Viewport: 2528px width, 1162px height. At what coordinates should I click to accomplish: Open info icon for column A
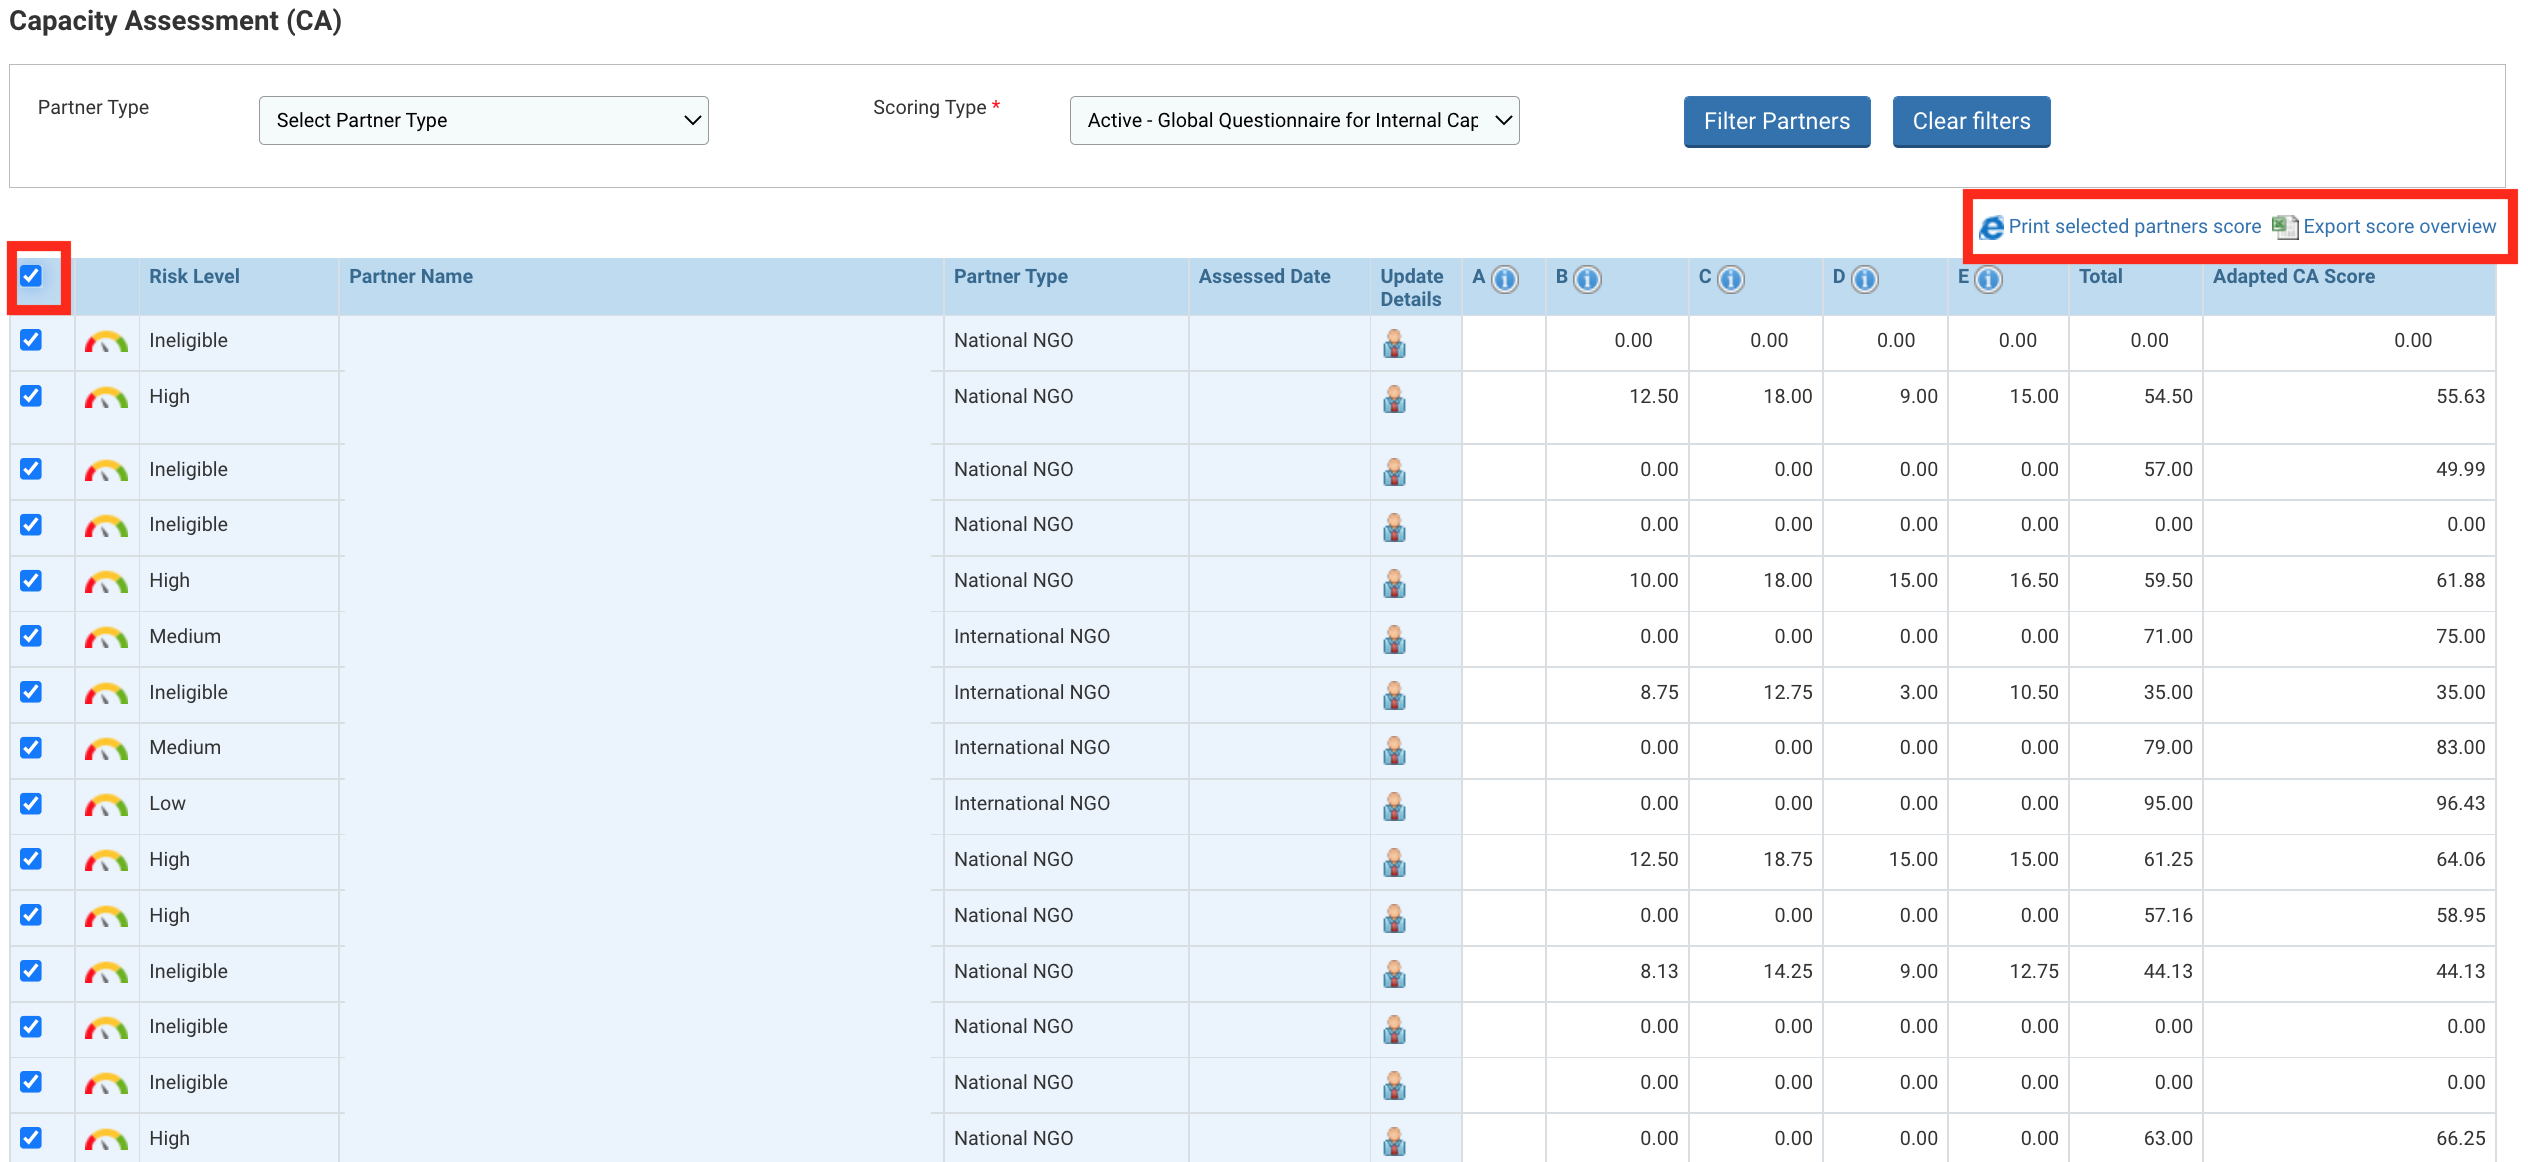1504,279
